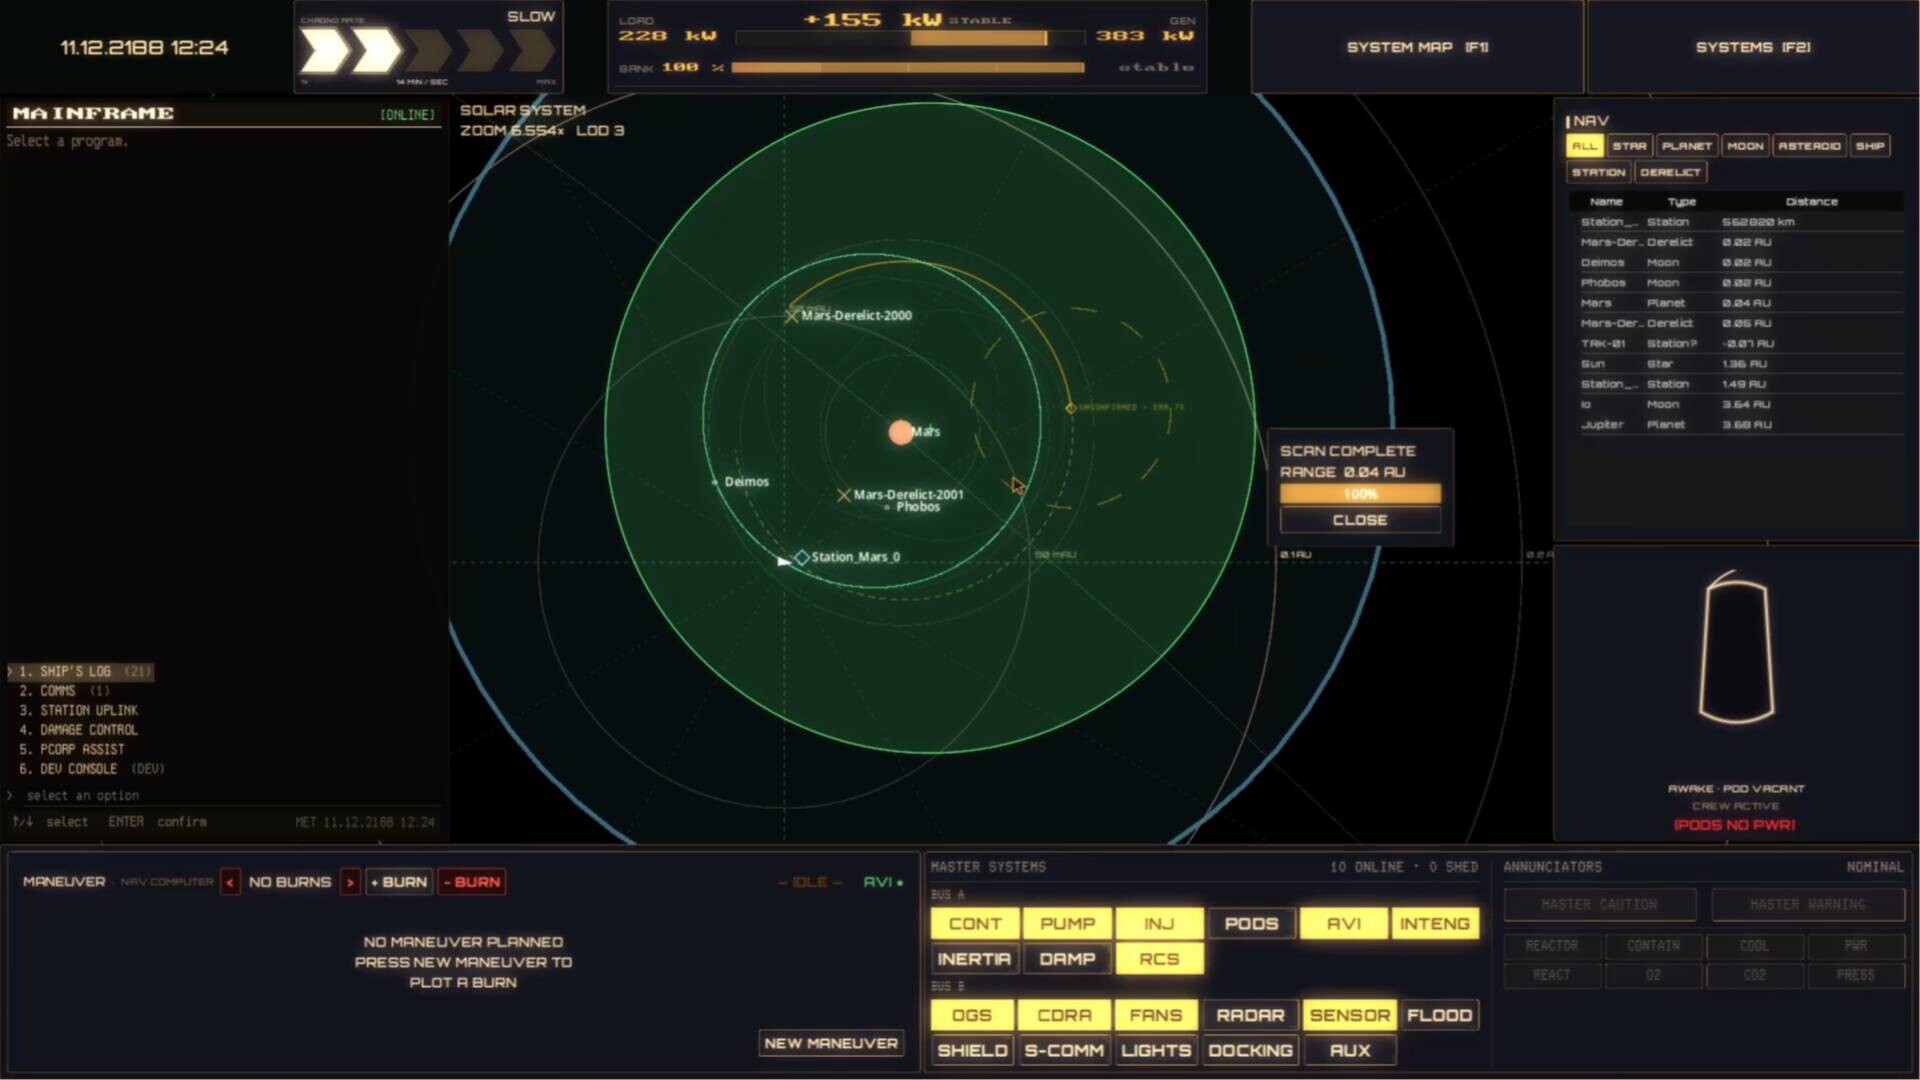Toggle the OGS system on Bus B
Viewport: 1920px width, 1080px height.
[x=972, y=1015]
